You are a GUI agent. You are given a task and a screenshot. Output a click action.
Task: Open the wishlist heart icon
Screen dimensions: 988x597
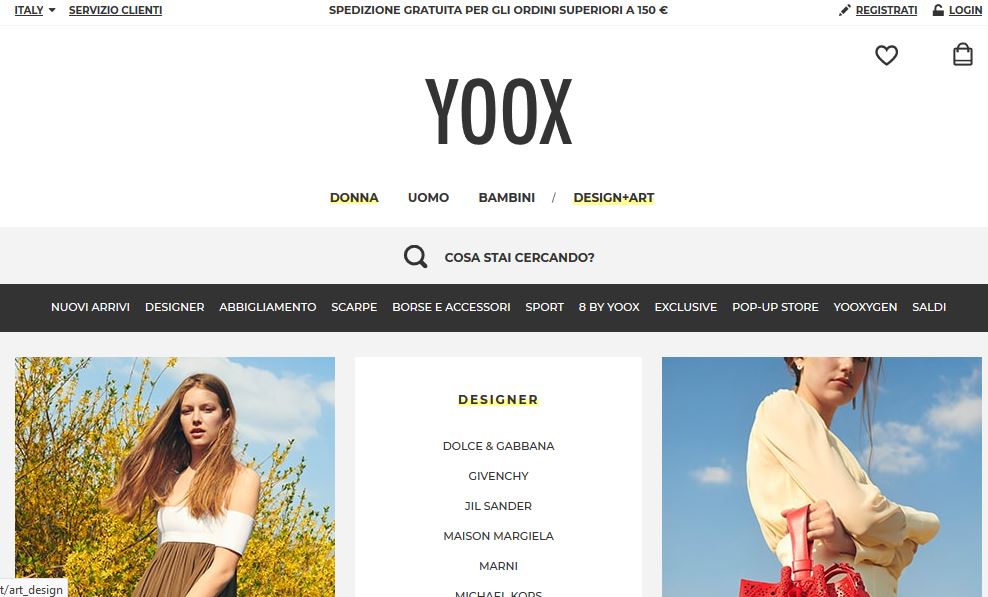click(886, 55)
